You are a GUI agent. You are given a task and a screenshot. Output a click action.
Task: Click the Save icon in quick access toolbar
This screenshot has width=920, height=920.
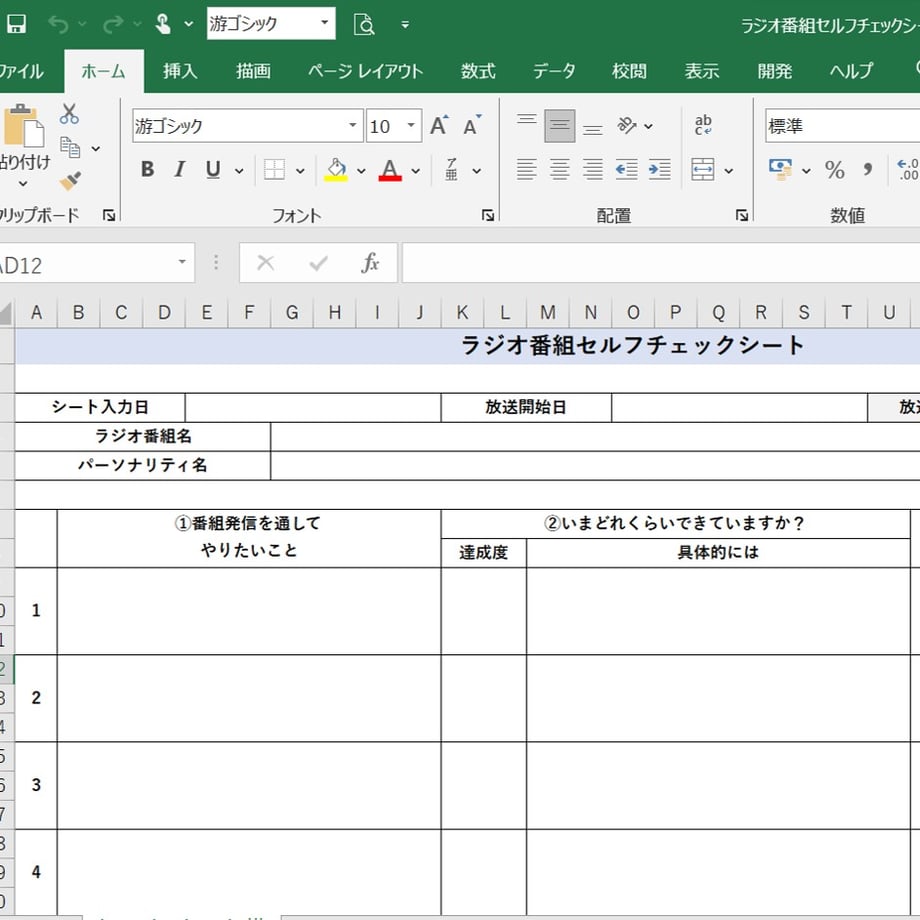16,24
